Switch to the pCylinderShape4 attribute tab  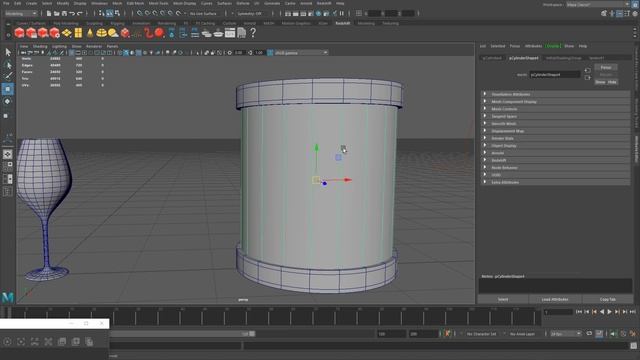coord(524,58)
